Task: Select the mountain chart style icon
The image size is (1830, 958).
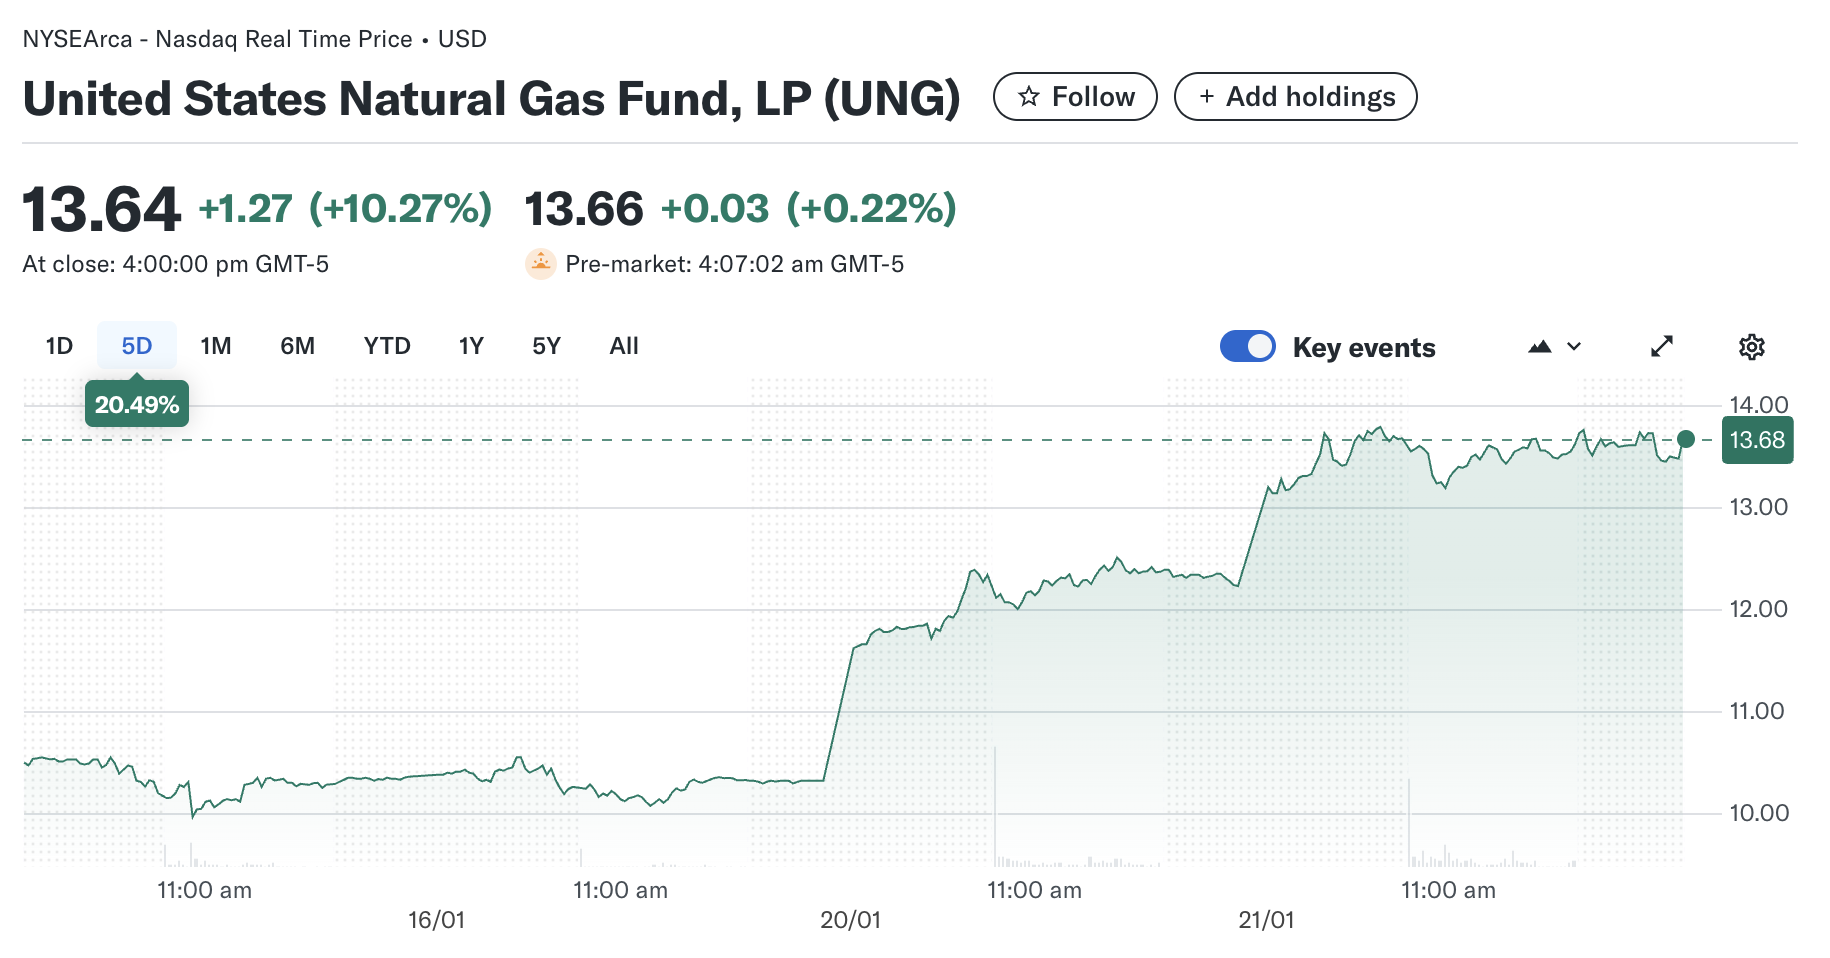Action: 1540,345
